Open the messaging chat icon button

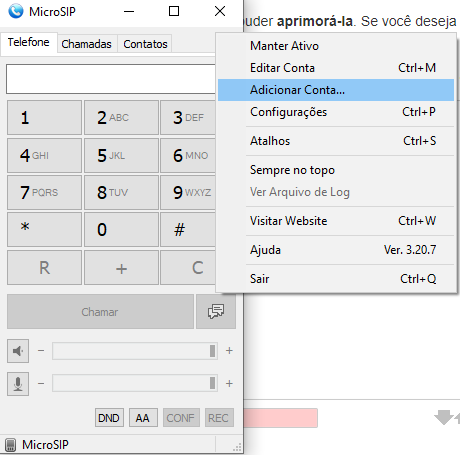[216, 312]
